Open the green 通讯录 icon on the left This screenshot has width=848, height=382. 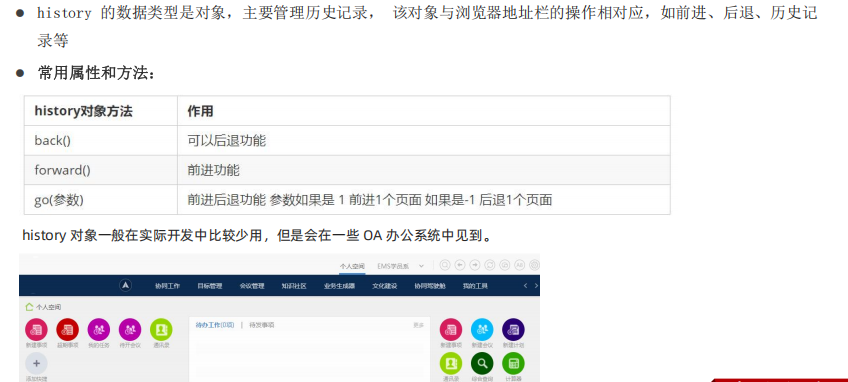click(x=161, y=330)
